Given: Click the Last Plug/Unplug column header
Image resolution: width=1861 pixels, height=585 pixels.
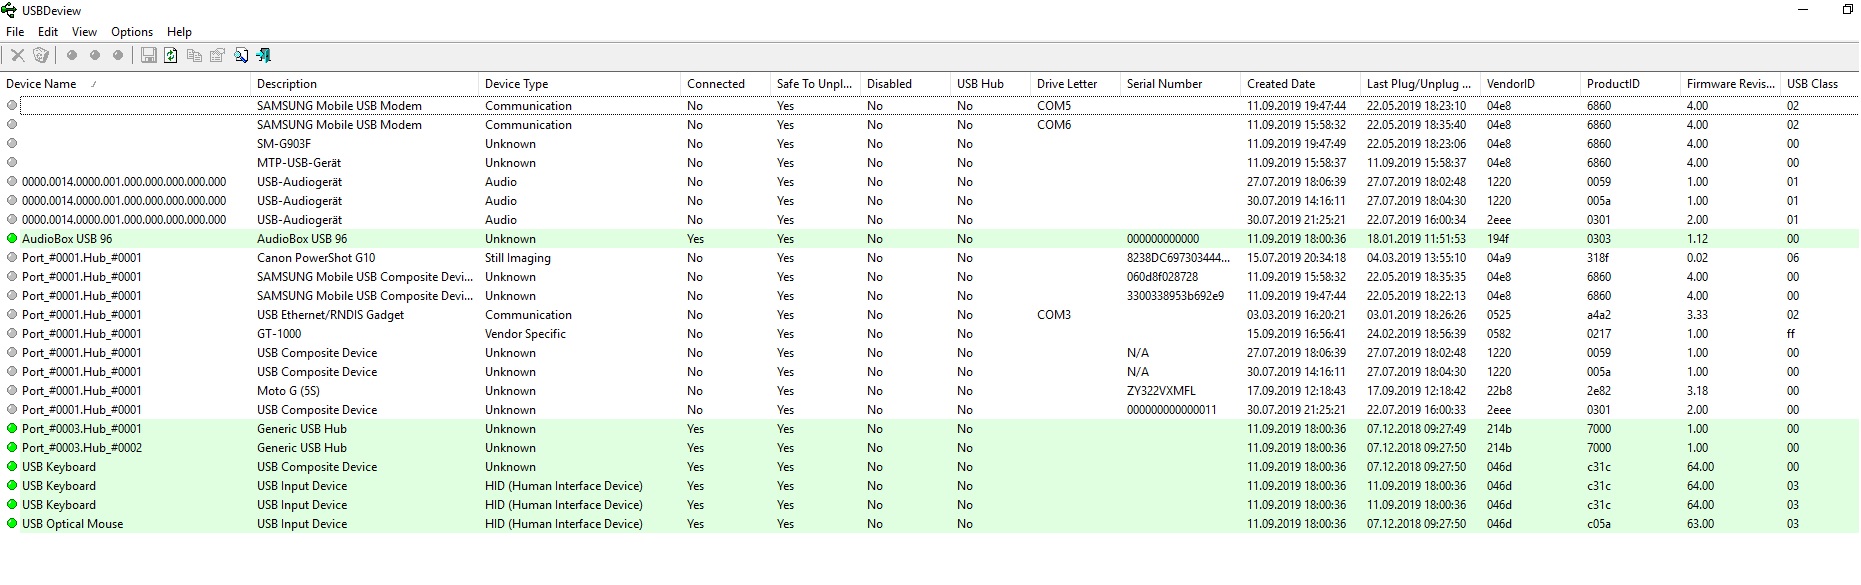Looking at the screenshot, I should point(1418,84).
